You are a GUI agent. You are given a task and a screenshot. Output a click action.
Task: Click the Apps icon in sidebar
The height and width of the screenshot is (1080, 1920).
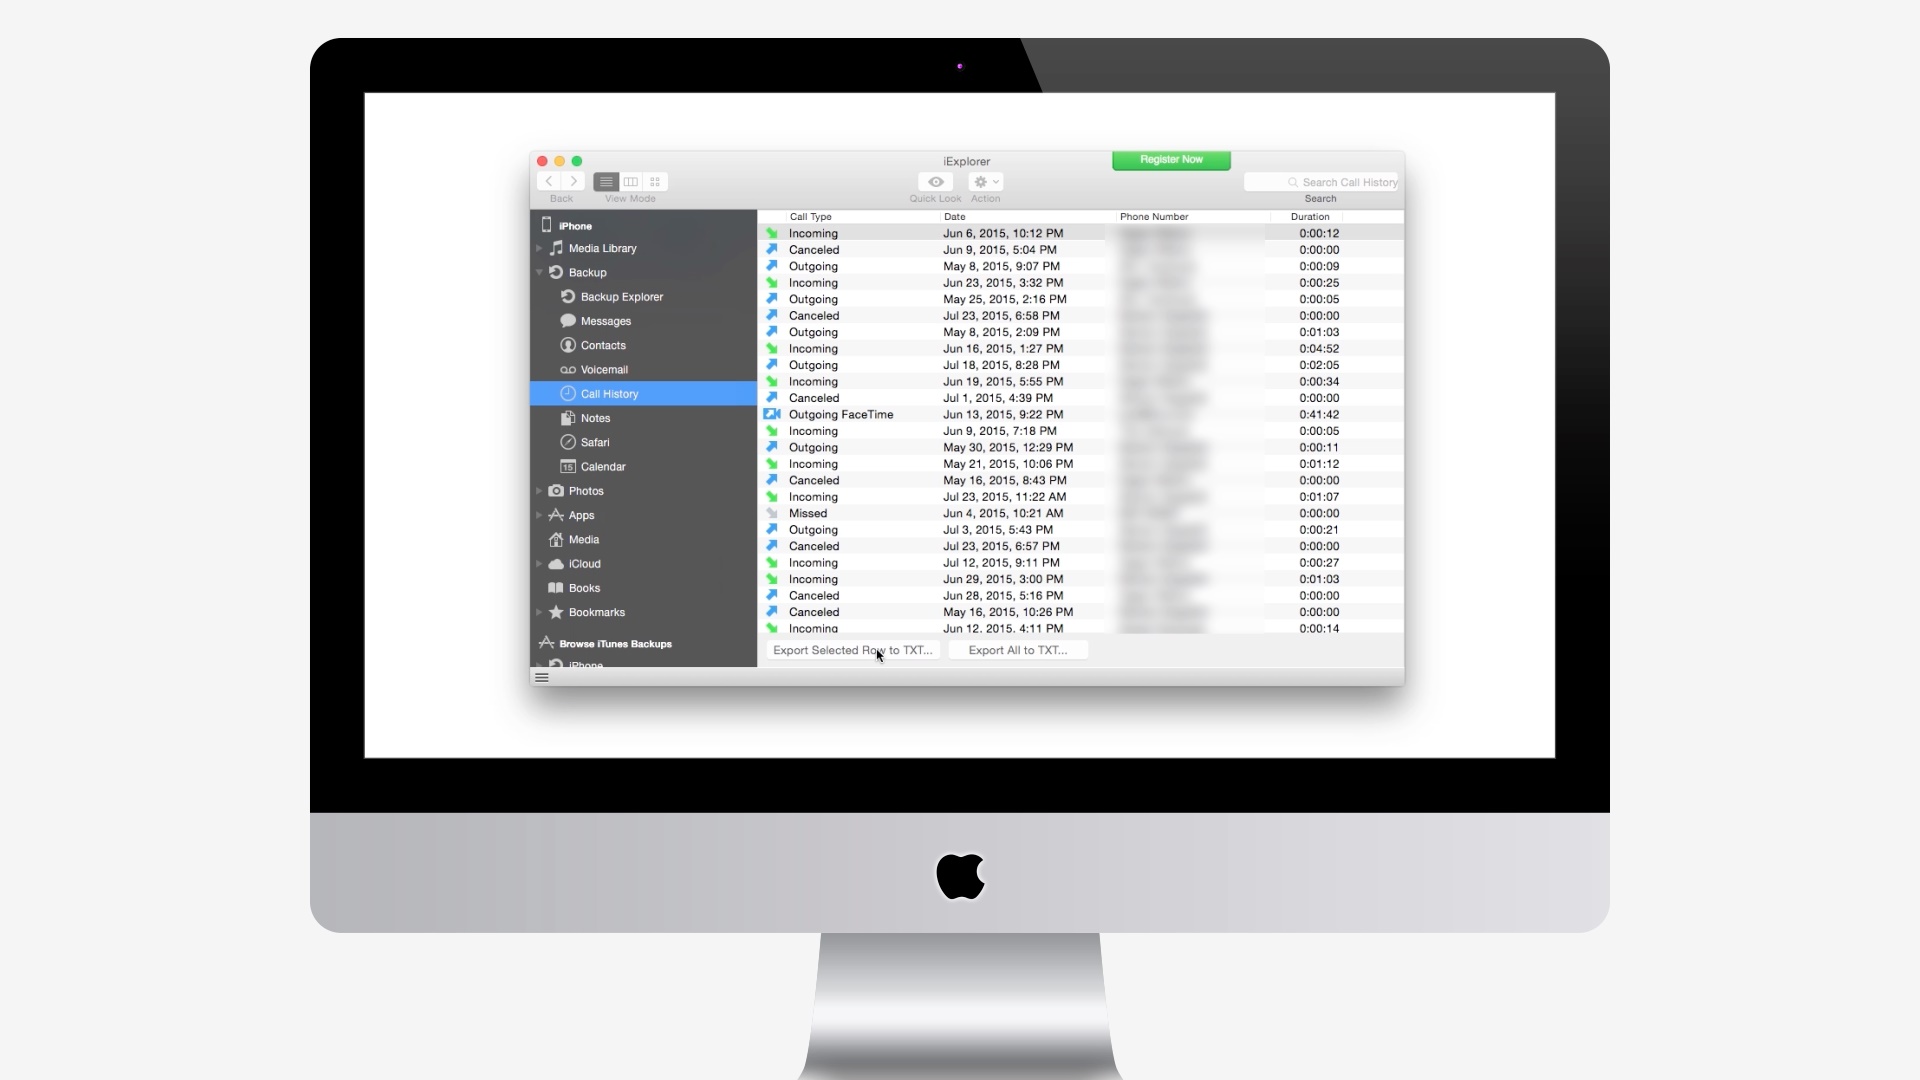556,515
